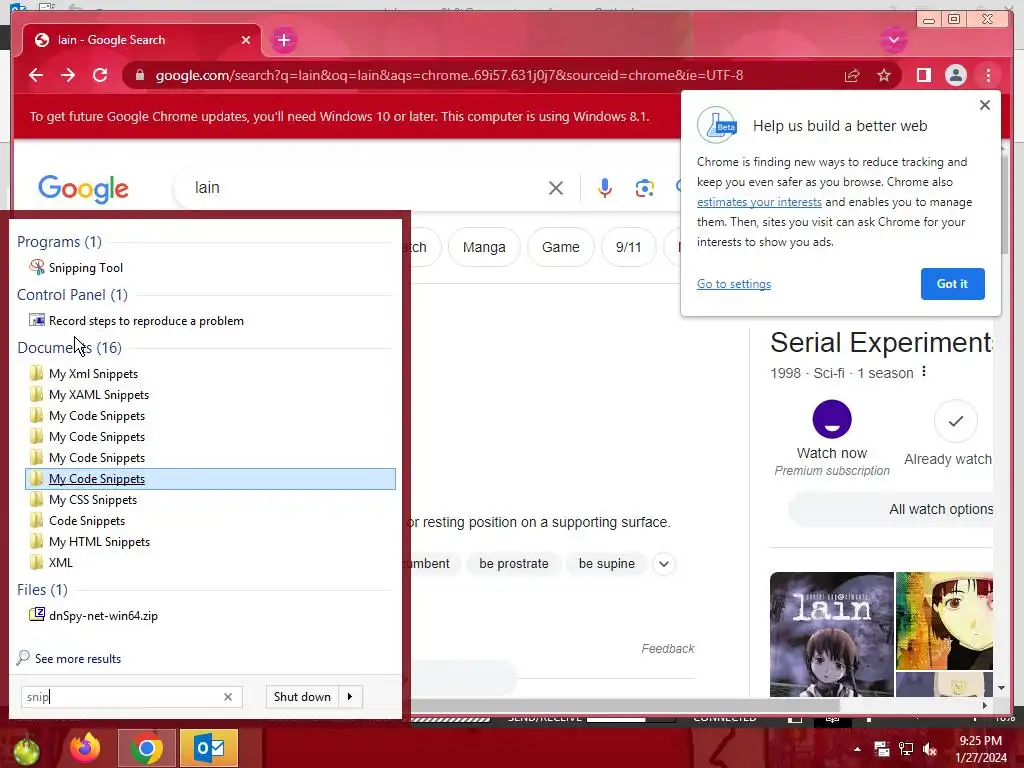
Task: Open Firefox from the taskbar
Action: pyautogui.click(x=85, y=748)
